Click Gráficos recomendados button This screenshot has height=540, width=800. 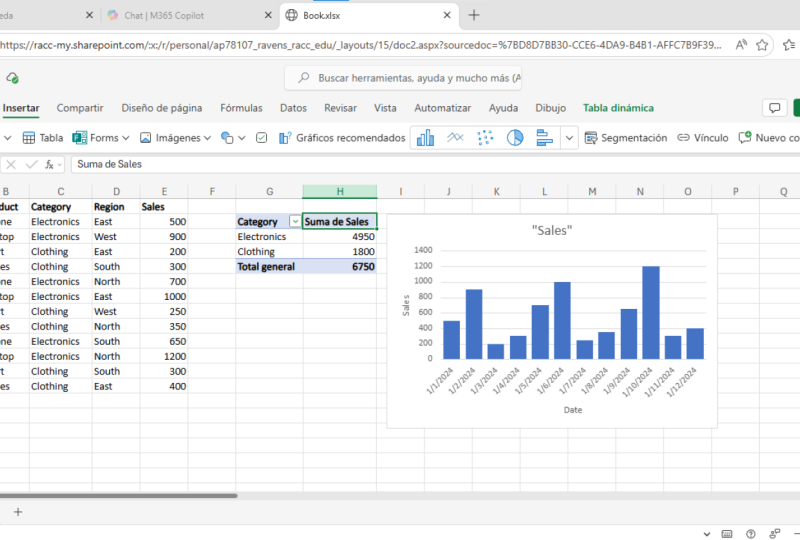pyautogui.click(x=342, y=138)
